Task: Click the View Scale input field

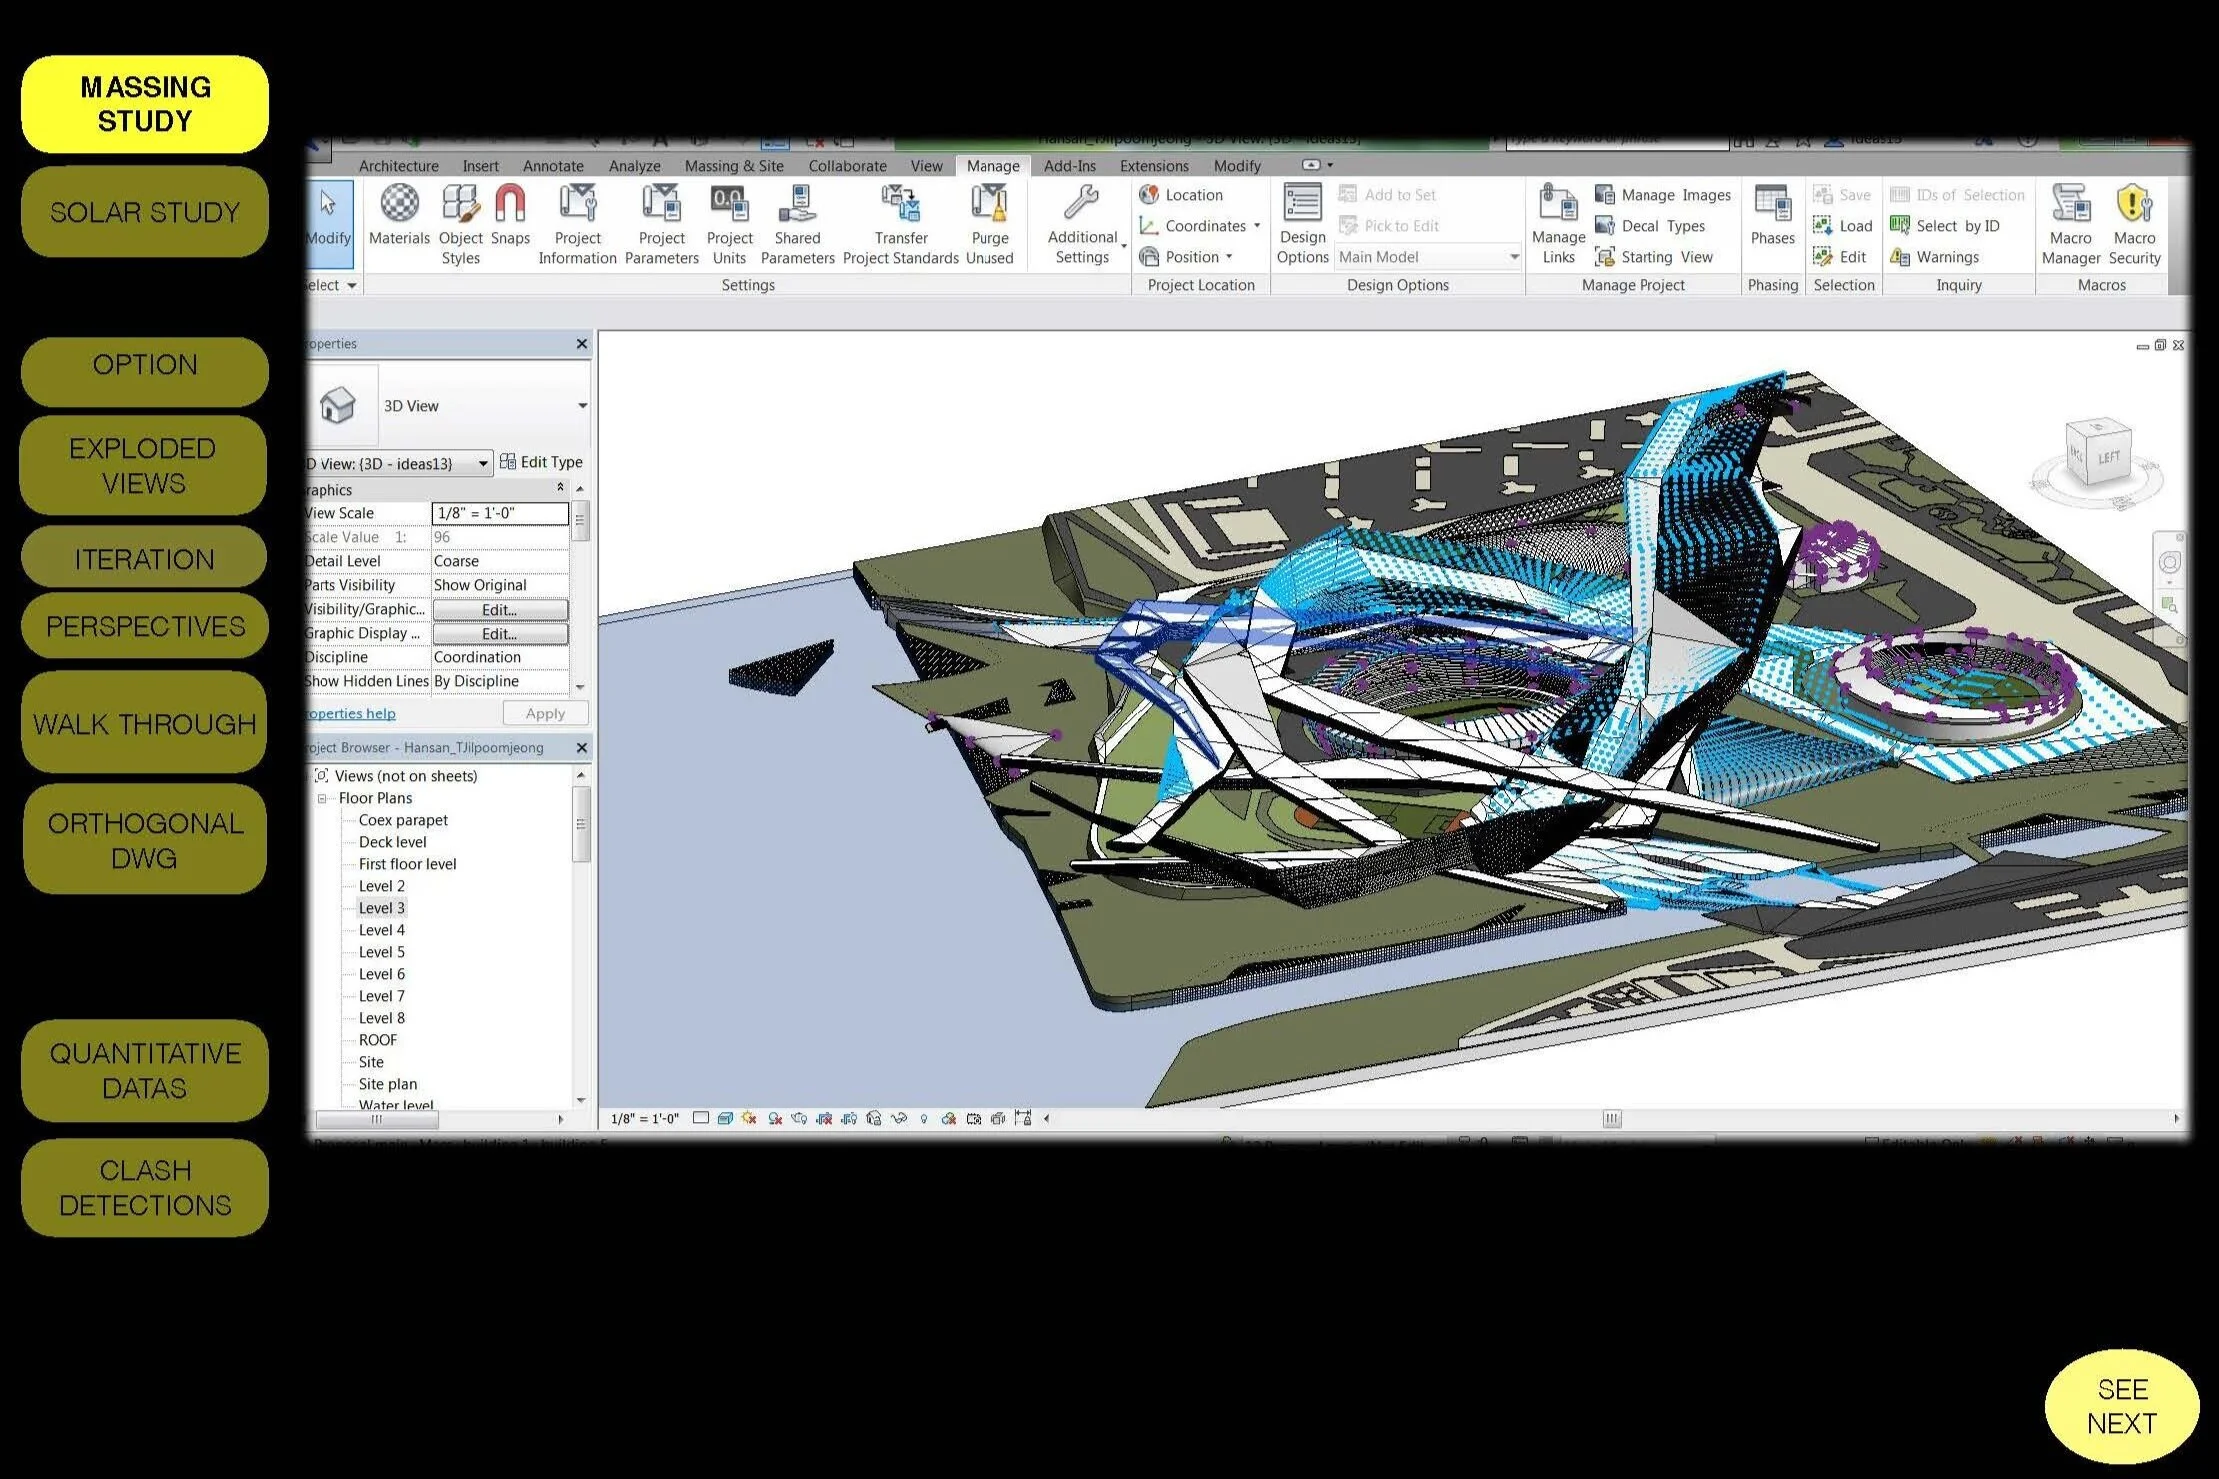Action: click(x=499, y=513)
